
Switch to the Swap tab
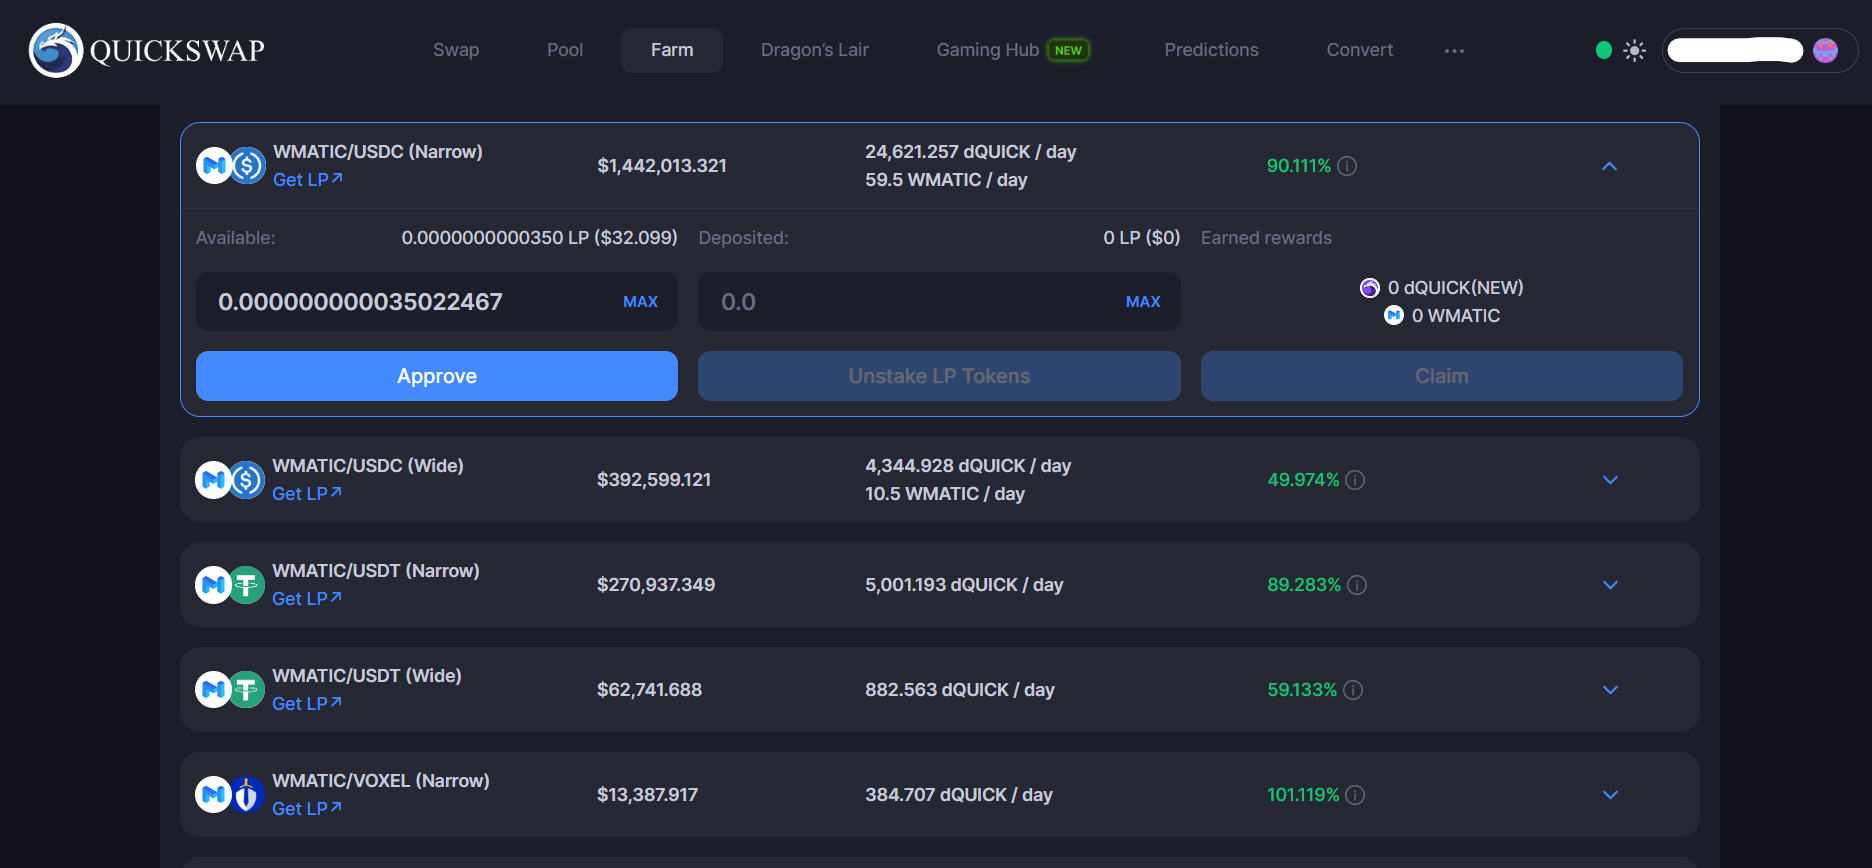pos(456,50)
